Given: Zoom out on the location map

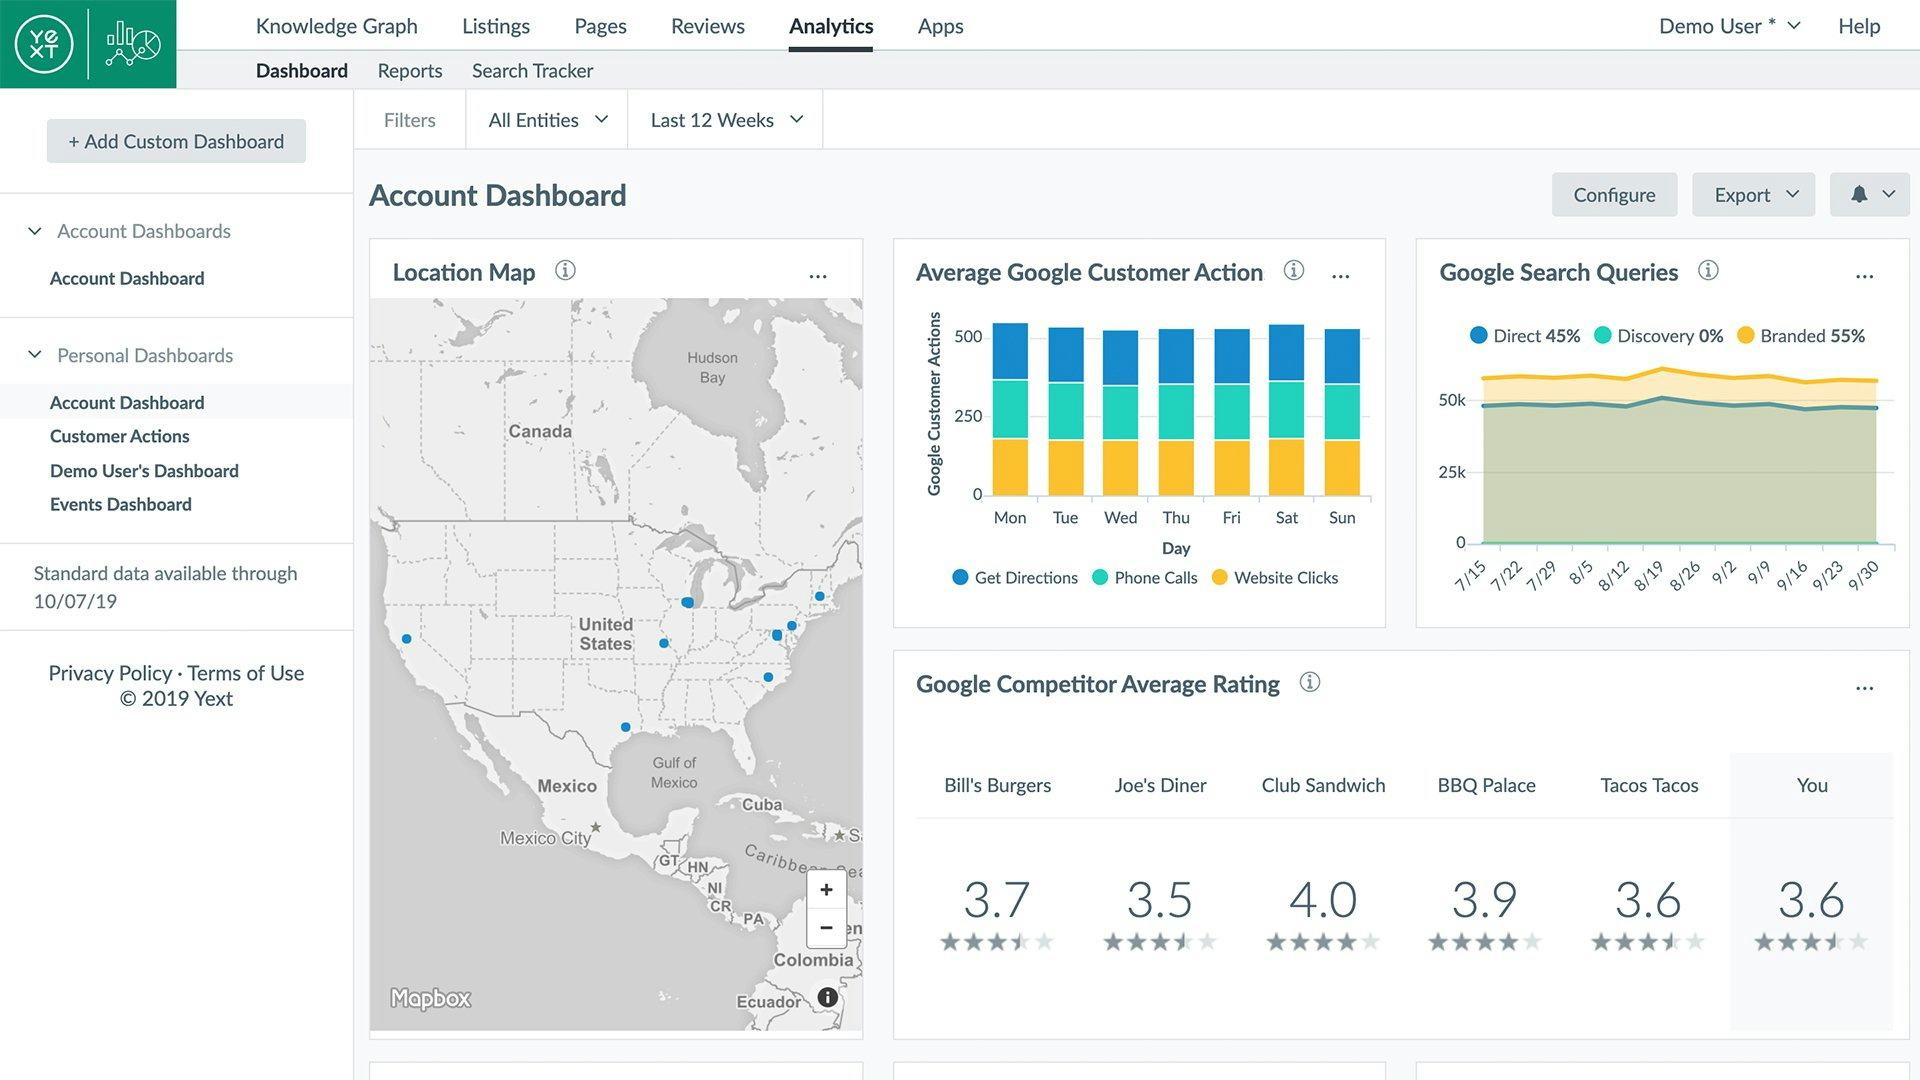Looking at the screenshot, I should [x=826, y=928].
